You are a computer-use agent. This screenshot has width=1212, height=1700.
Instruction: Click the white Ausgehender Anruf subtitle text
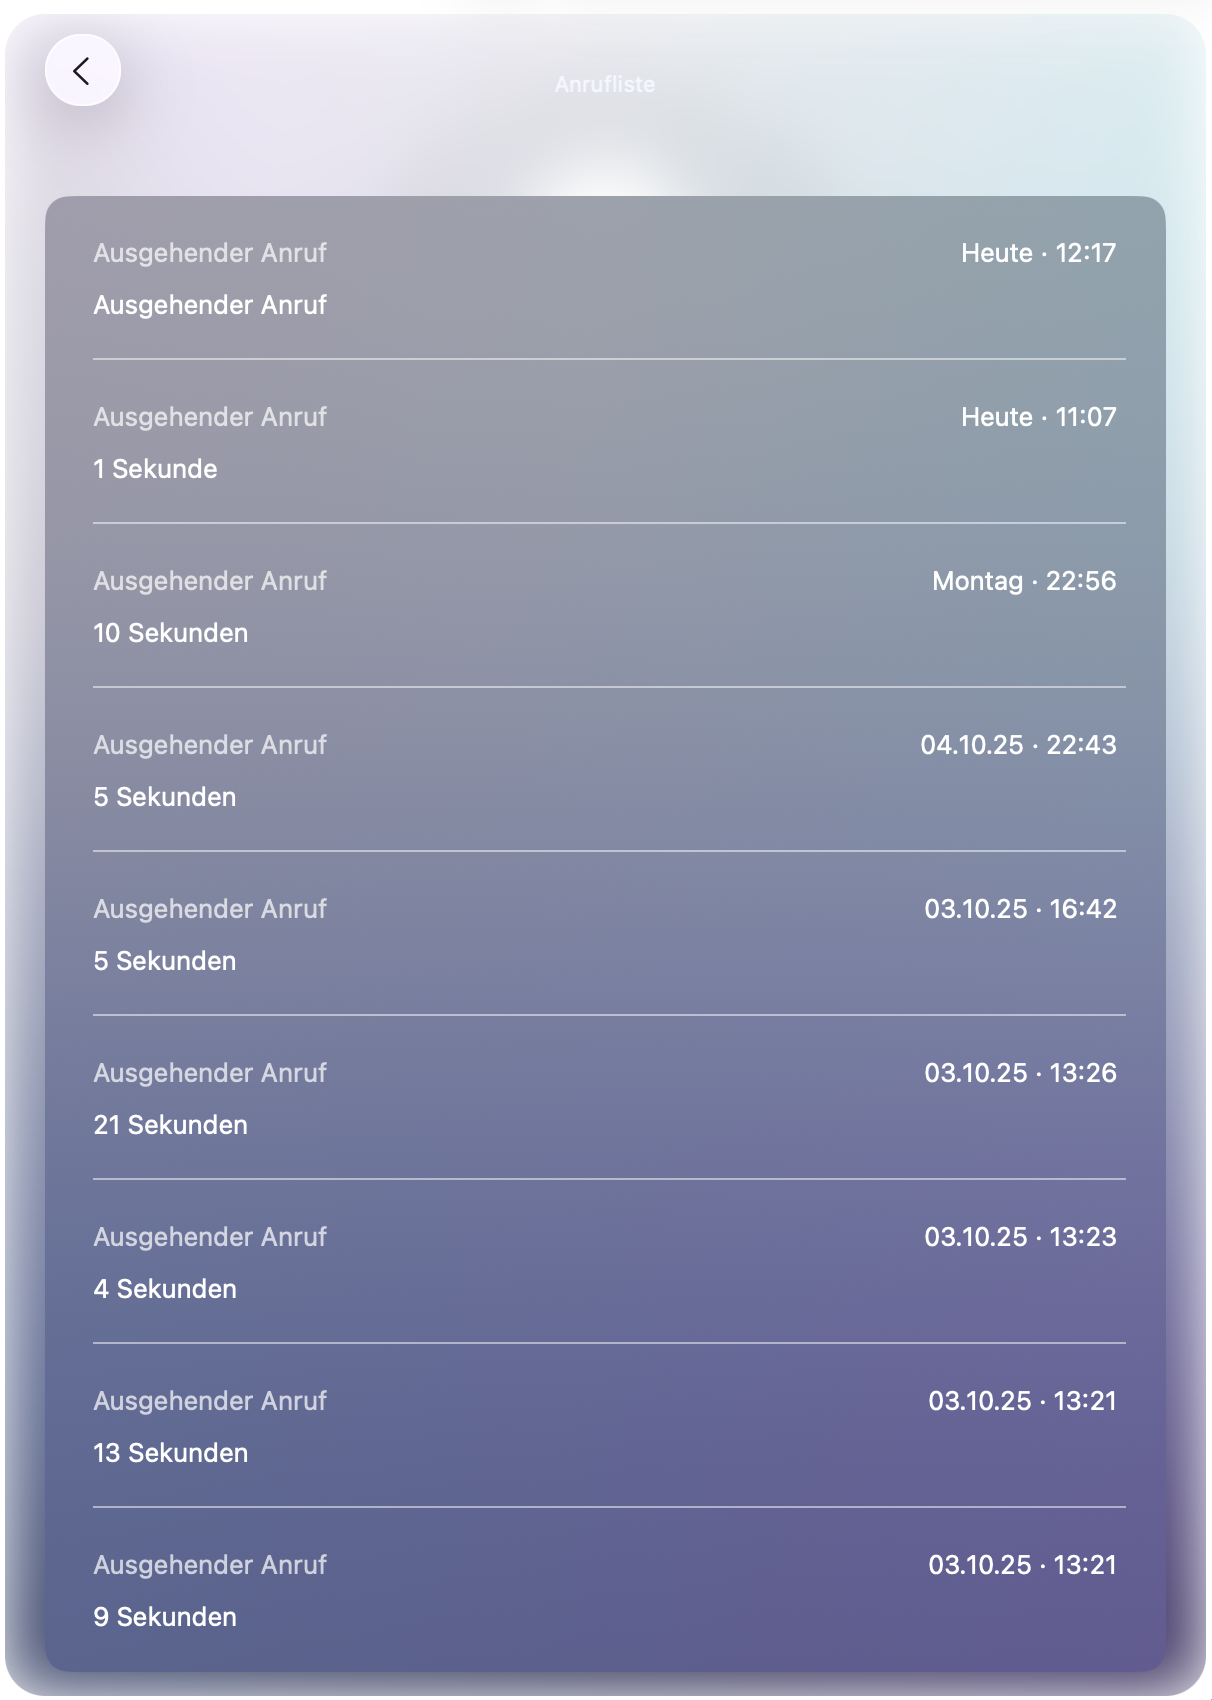pyautogui.click(x=210, y=305)
